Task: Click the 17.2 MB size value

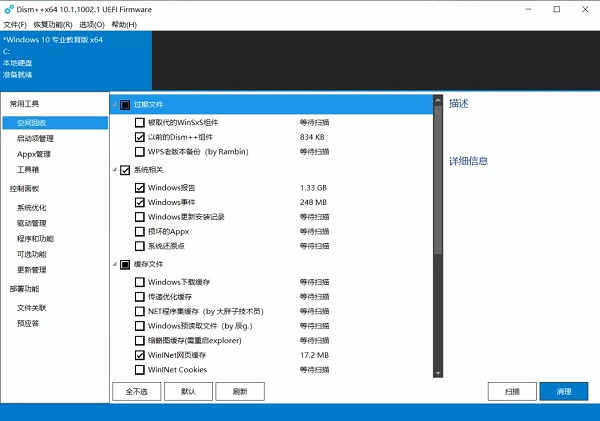Action: (314, 355)
